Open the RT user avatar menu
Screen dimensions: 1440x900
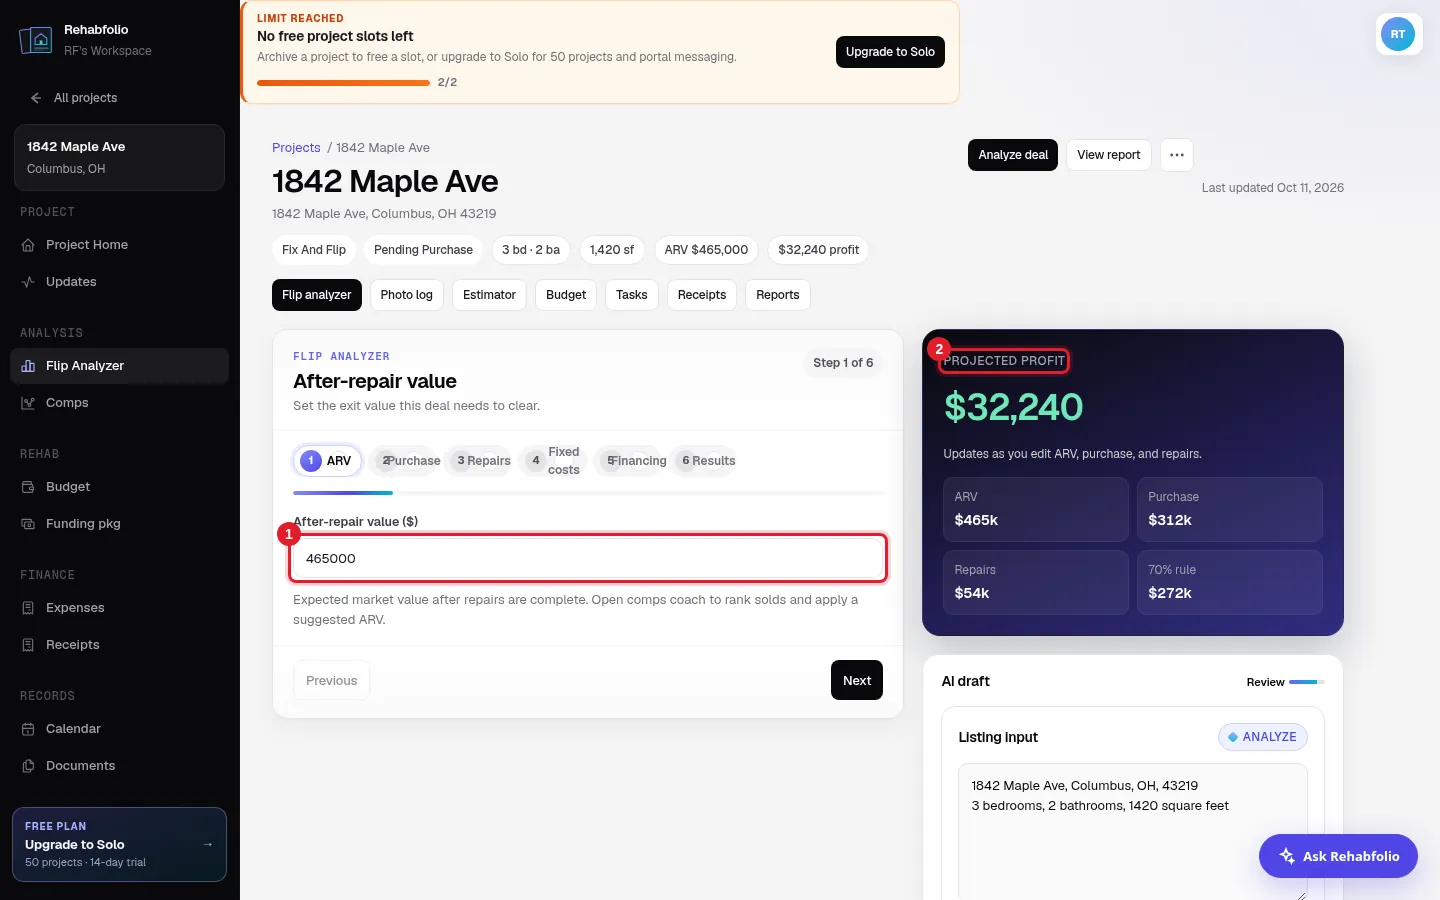(x=1398, y=34)
